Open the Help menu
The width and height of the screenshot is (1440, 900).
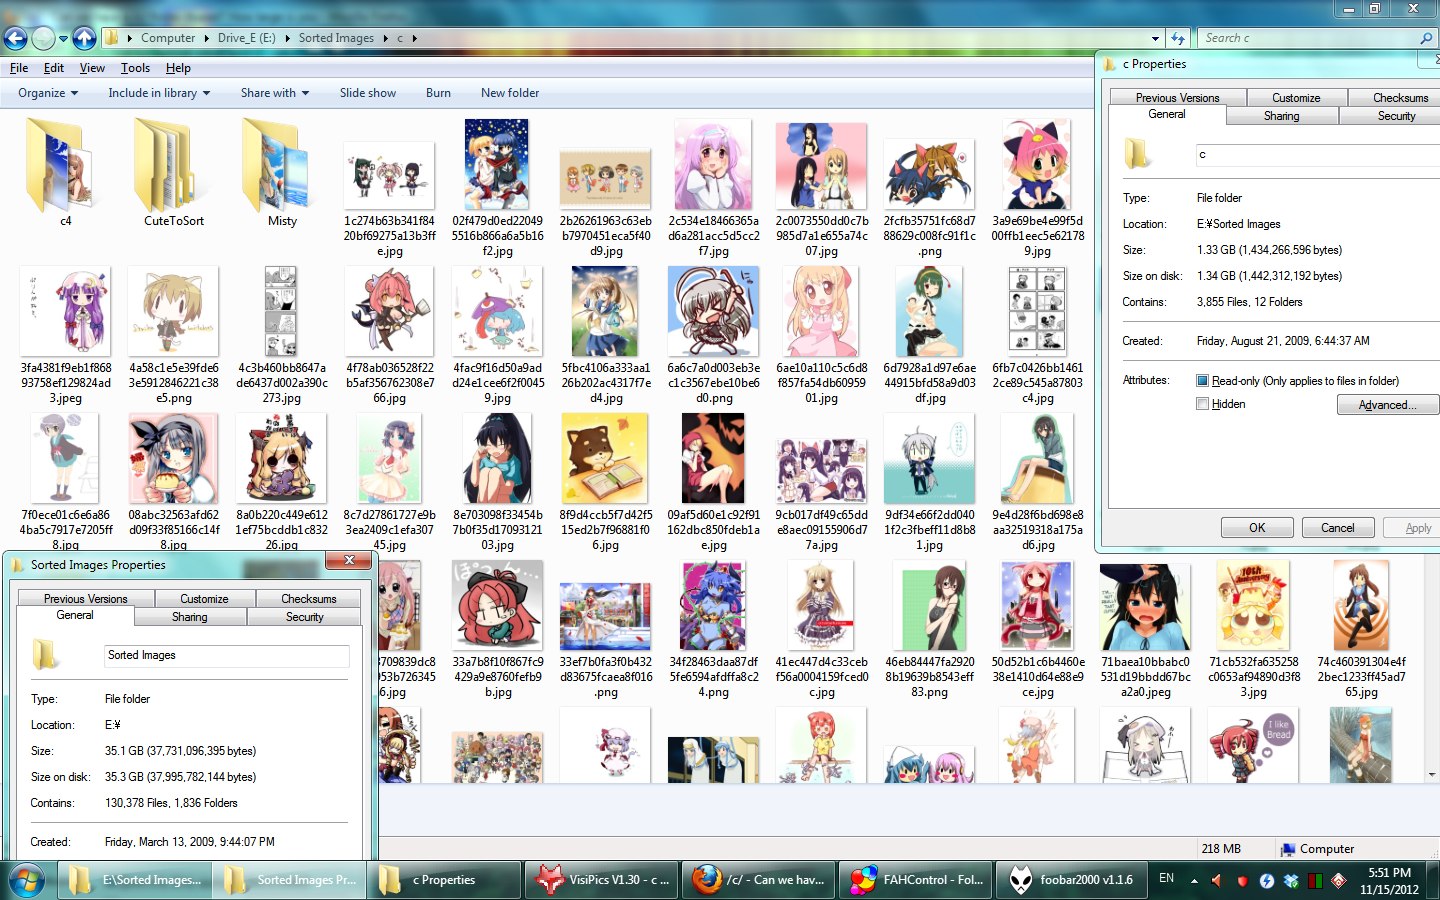178,68
